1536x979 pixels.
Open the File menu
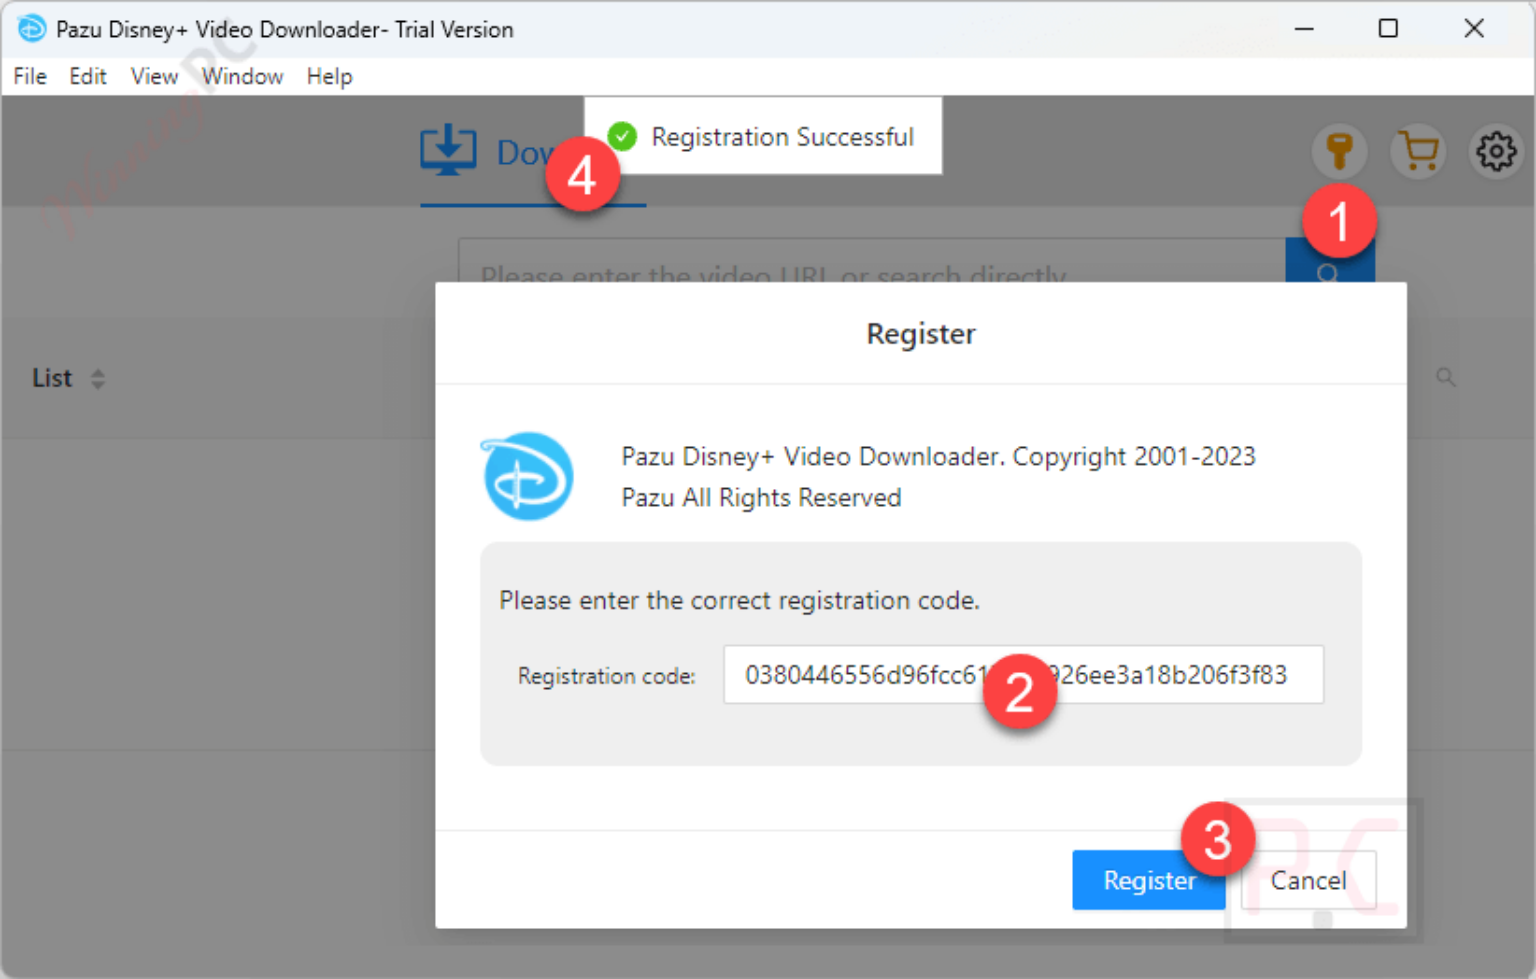tap(29, 76)
